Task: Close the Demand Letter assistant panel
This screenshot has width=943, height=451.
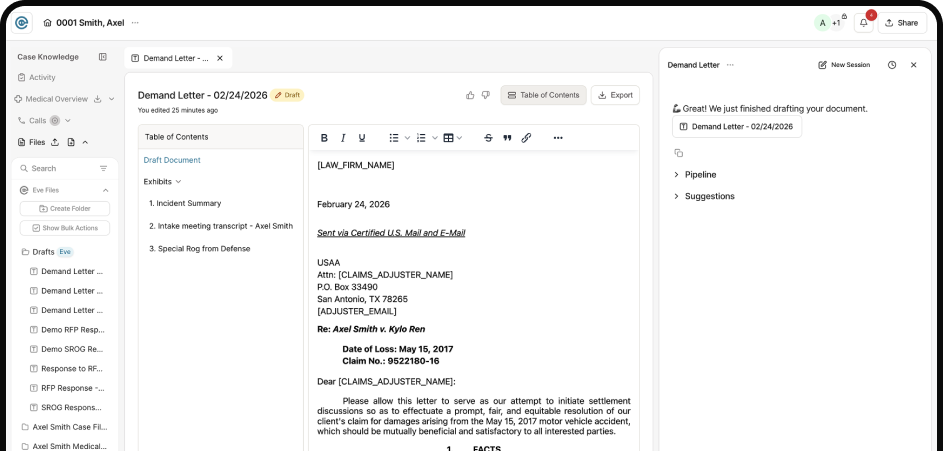Action: pyautogui.click(x=914, y=65)
